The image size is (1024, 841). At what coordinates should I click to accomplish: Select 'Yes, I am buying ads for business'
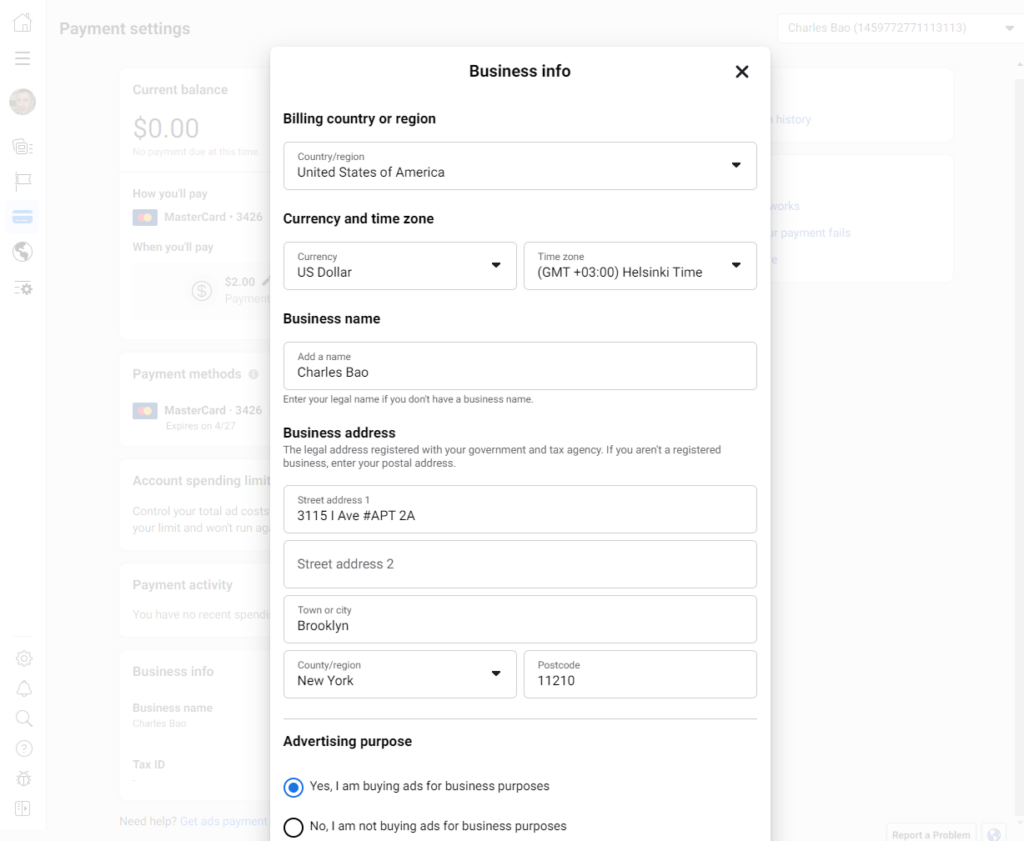click(x=293, y=787)
